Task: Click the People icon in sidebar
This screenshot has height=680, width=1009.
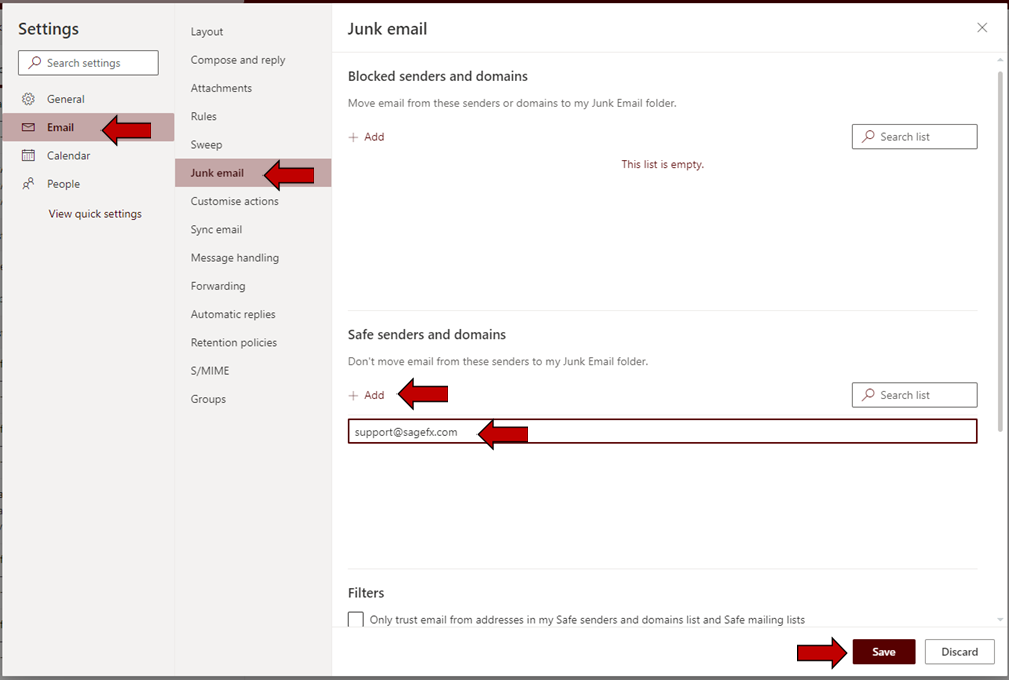Action: 28,184
